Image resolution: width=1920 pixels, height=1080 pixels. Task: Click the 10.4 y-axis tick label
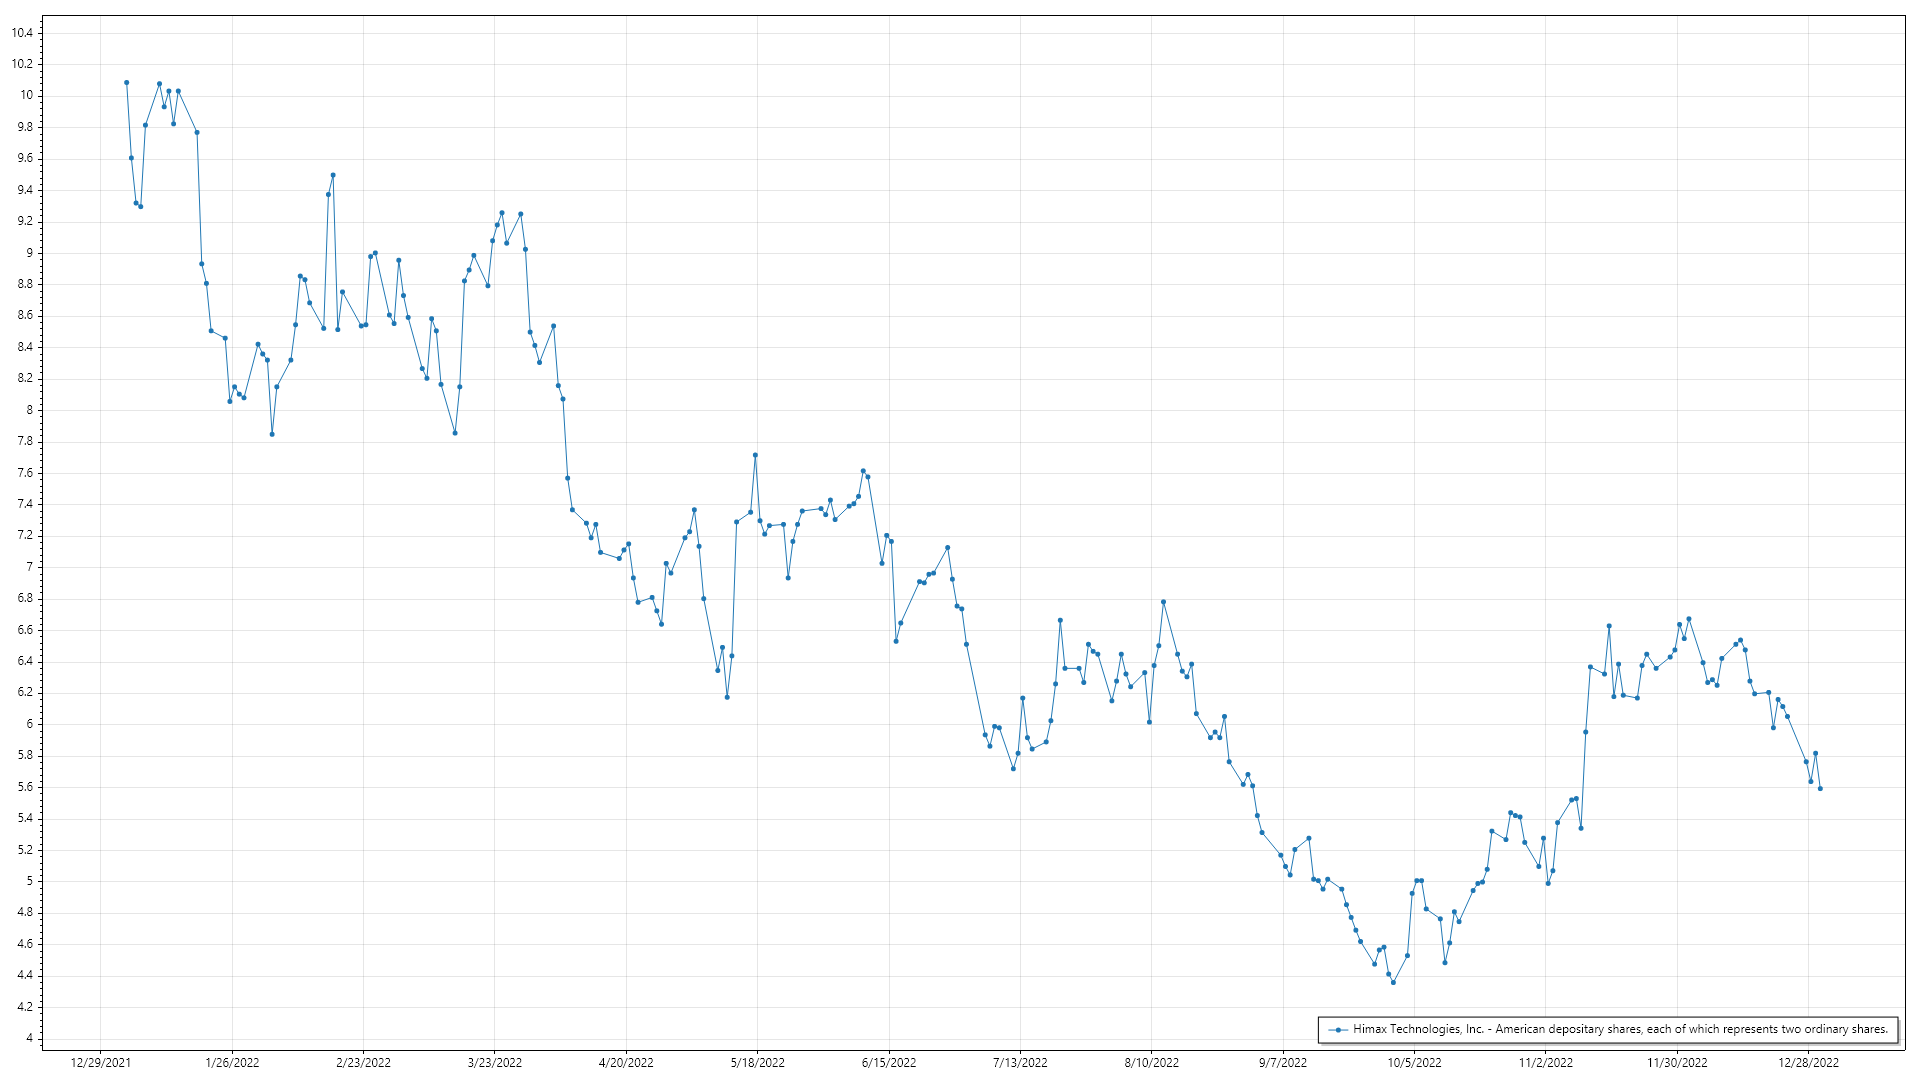pos(22,33)
